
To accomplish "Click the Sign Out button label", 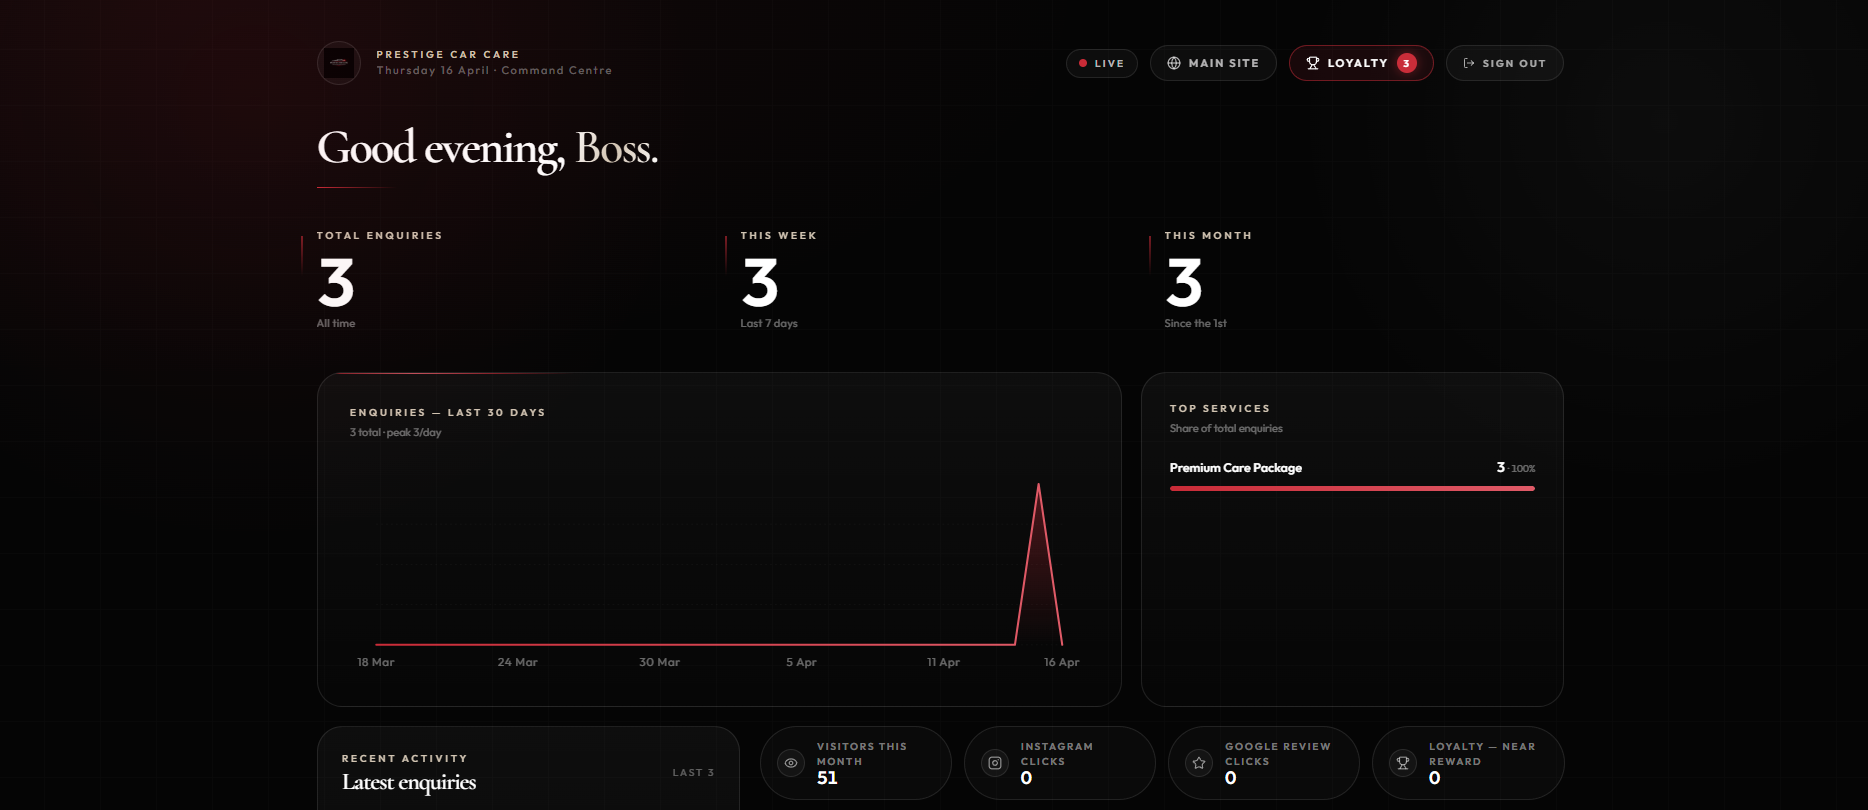I will [x=1514, y=63].
